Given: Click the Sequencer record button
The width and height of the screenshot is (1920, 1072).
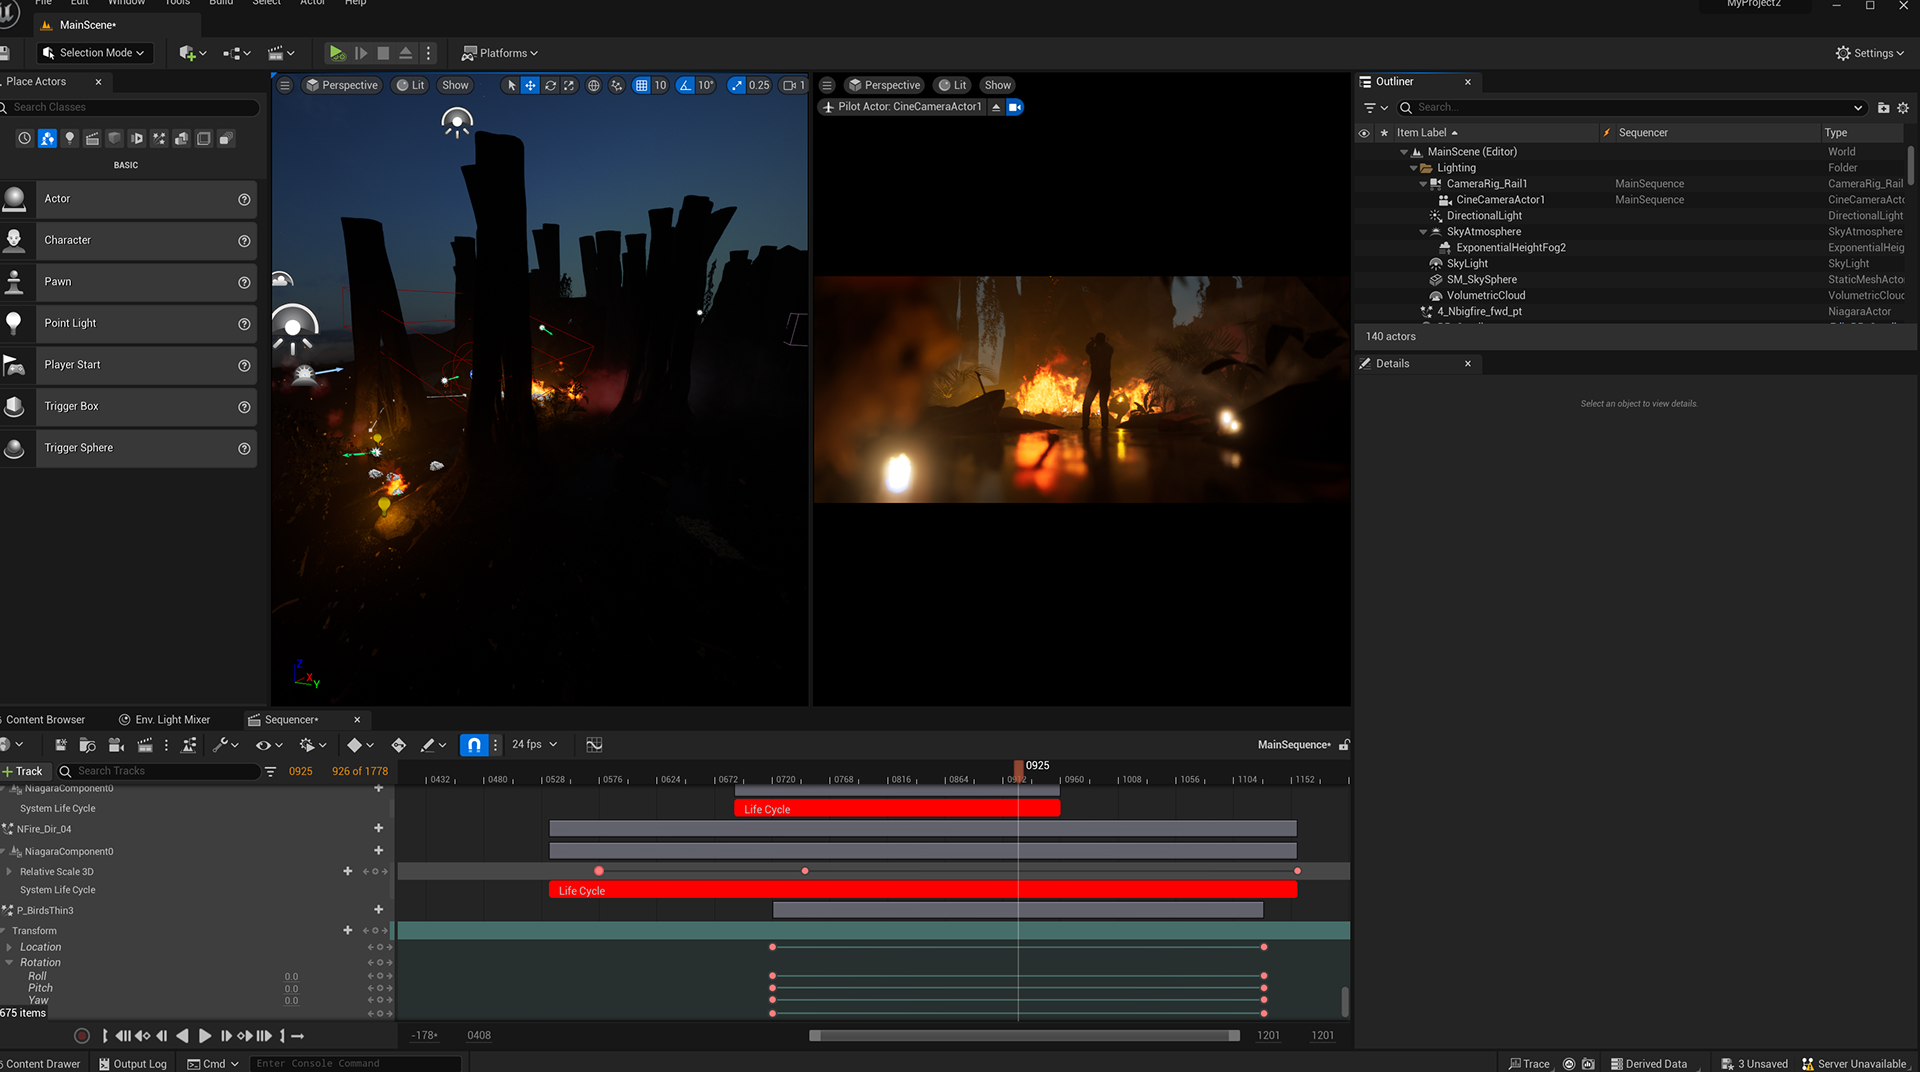Looking at the screenshot, I should (x=82, y=1036).
